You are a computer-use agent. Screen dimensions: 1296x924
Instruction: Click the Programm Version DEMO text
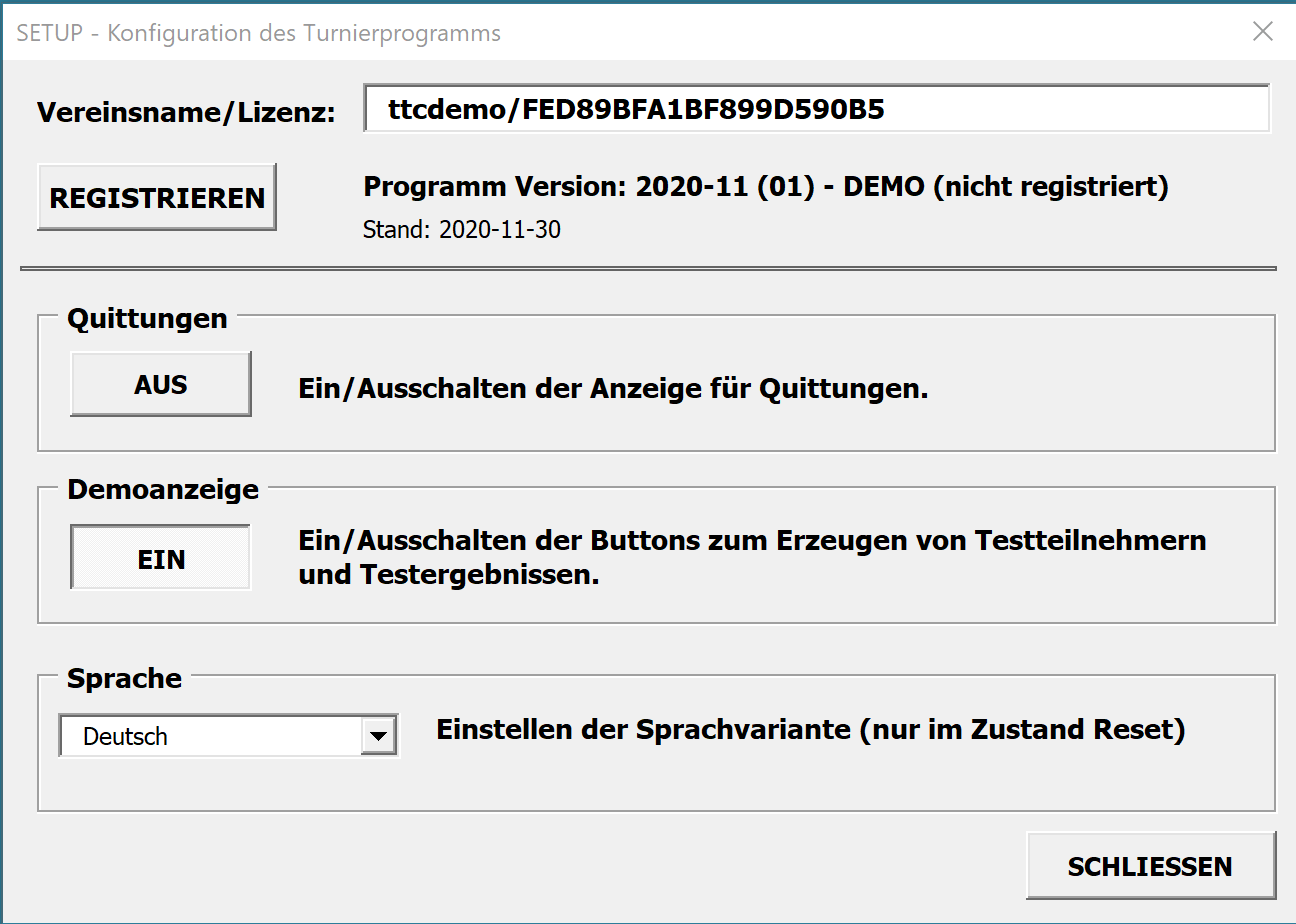point(765,187)
